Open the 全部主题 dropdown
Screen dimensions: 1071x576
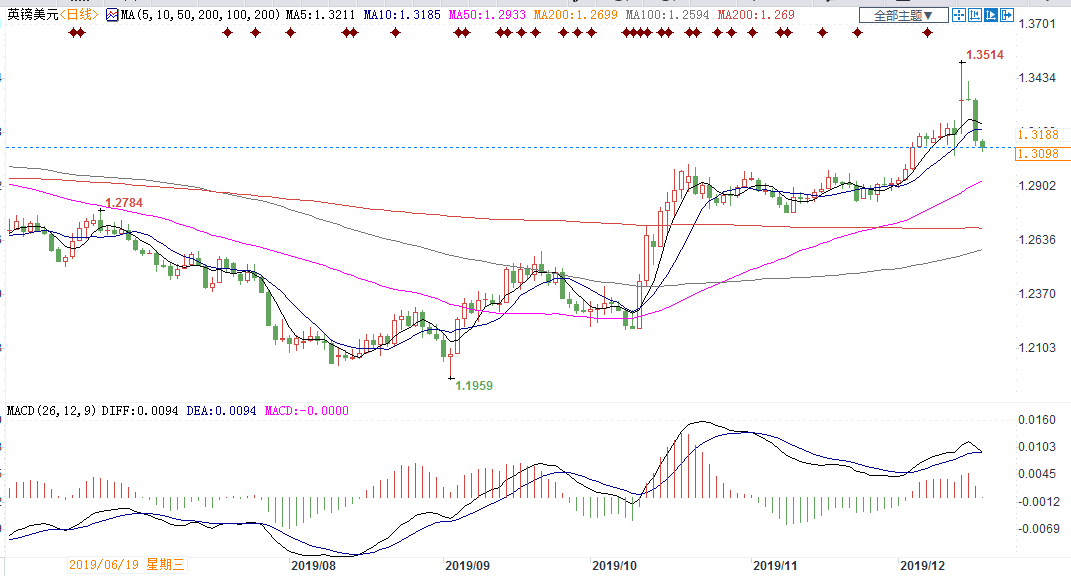[904, 15]
